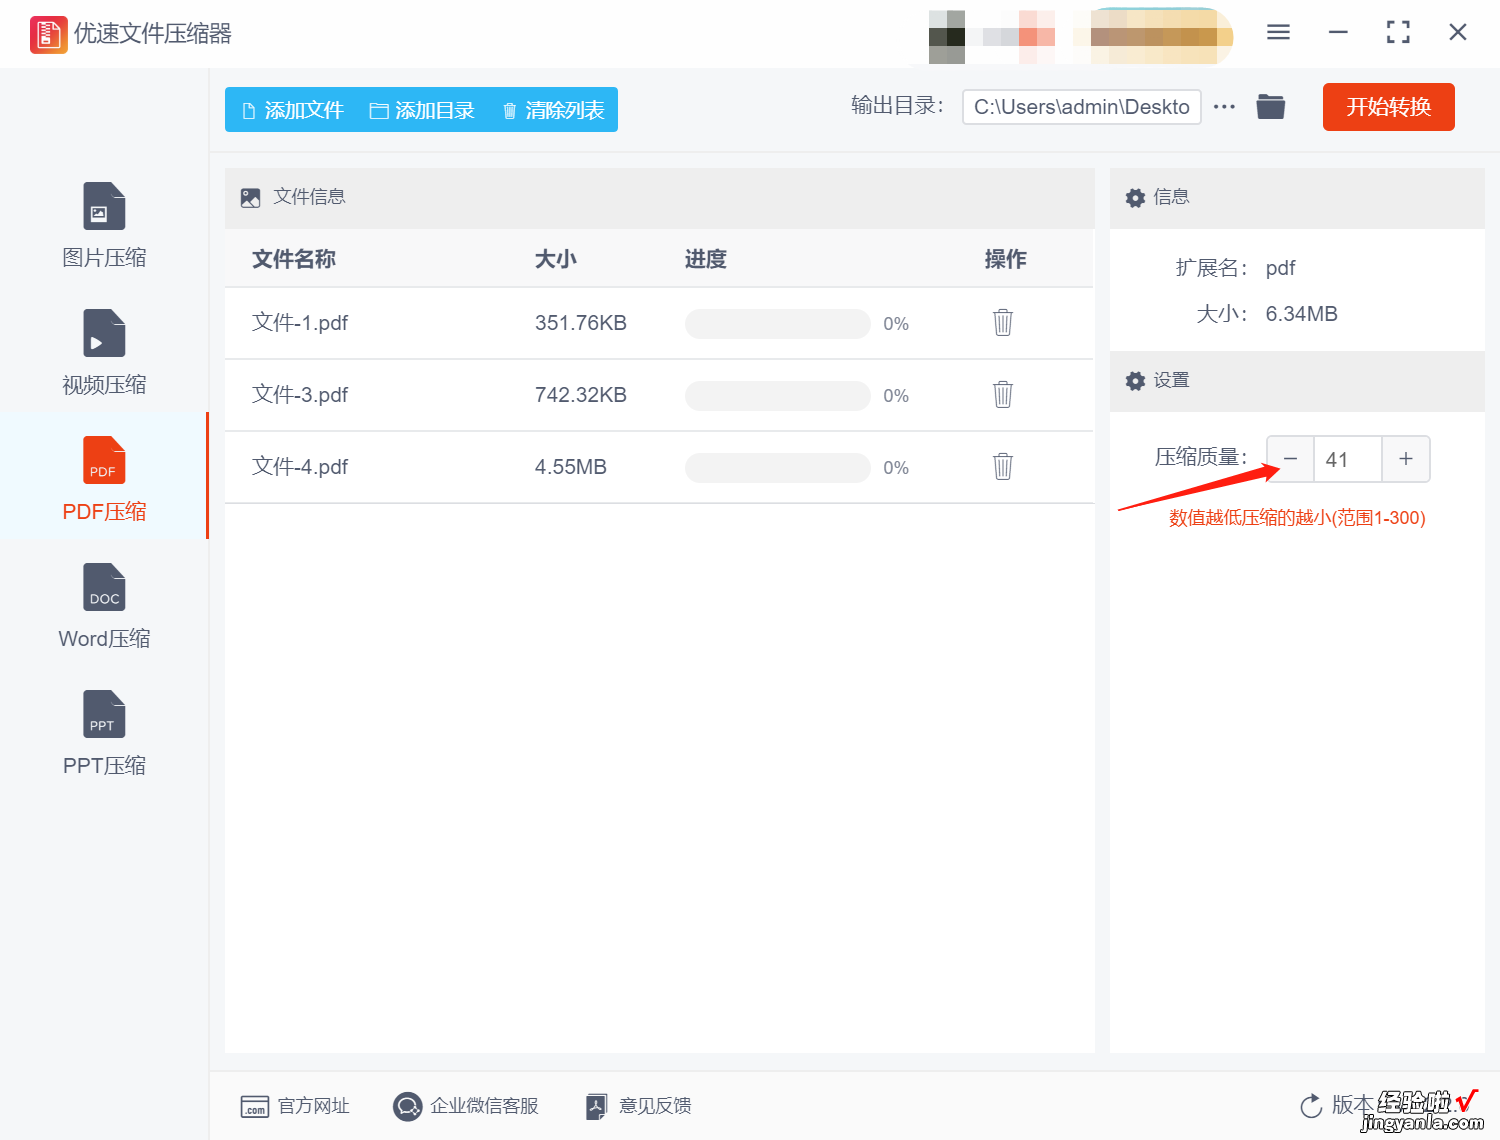This screenshot has width=1500, height=1140.
Task: Click the 文件名称 column header
Action: [x=294, y=259]
